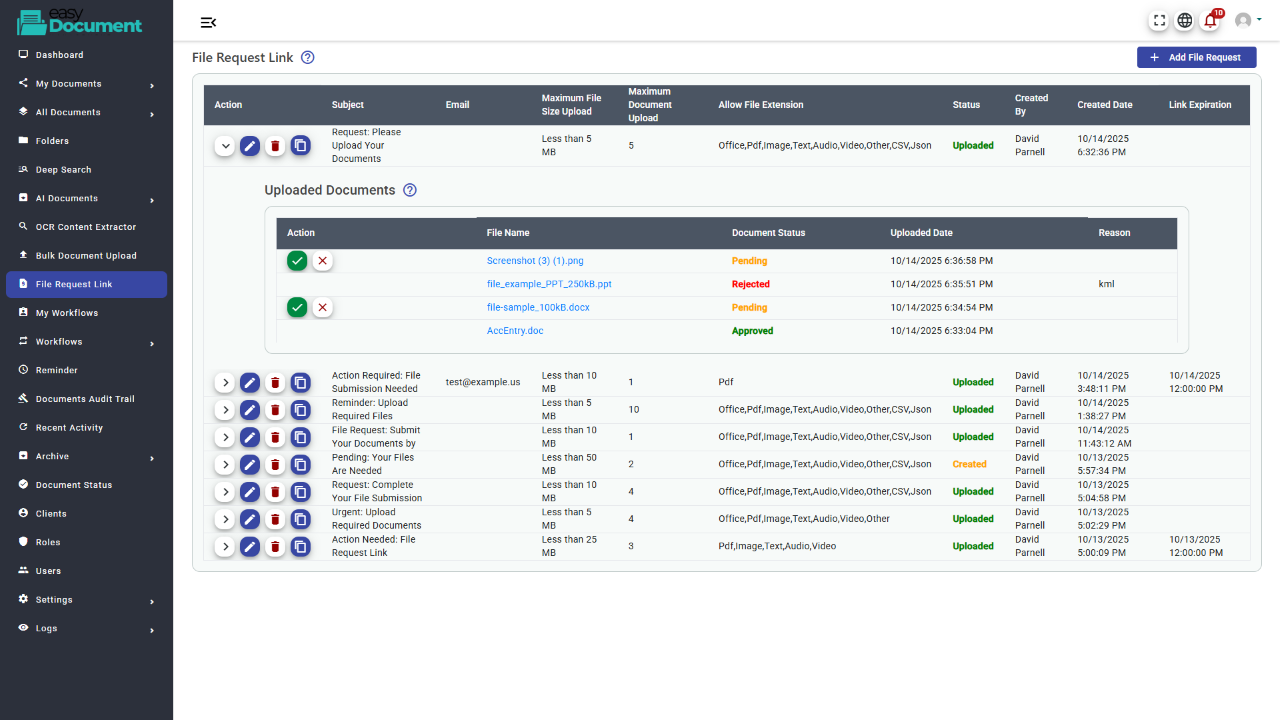
Task: Click the green 'Approved' document status
Action: tap(752, 330)
